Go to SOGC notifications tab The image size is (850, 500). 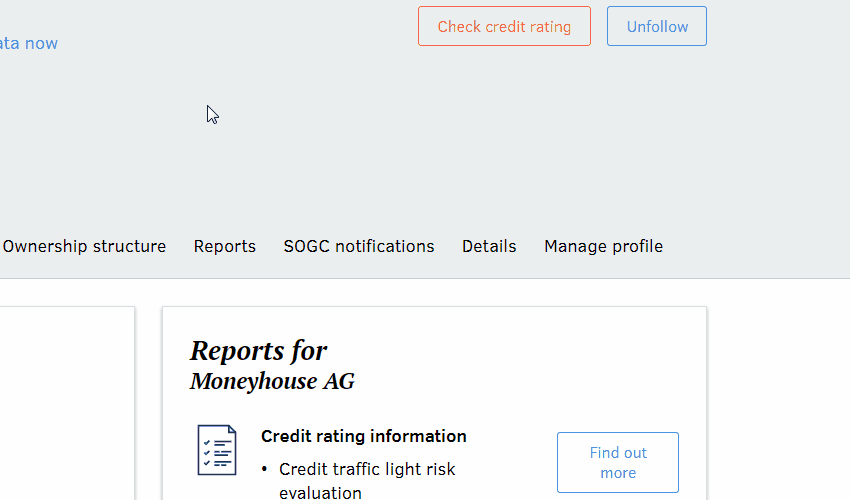point(358,246)
